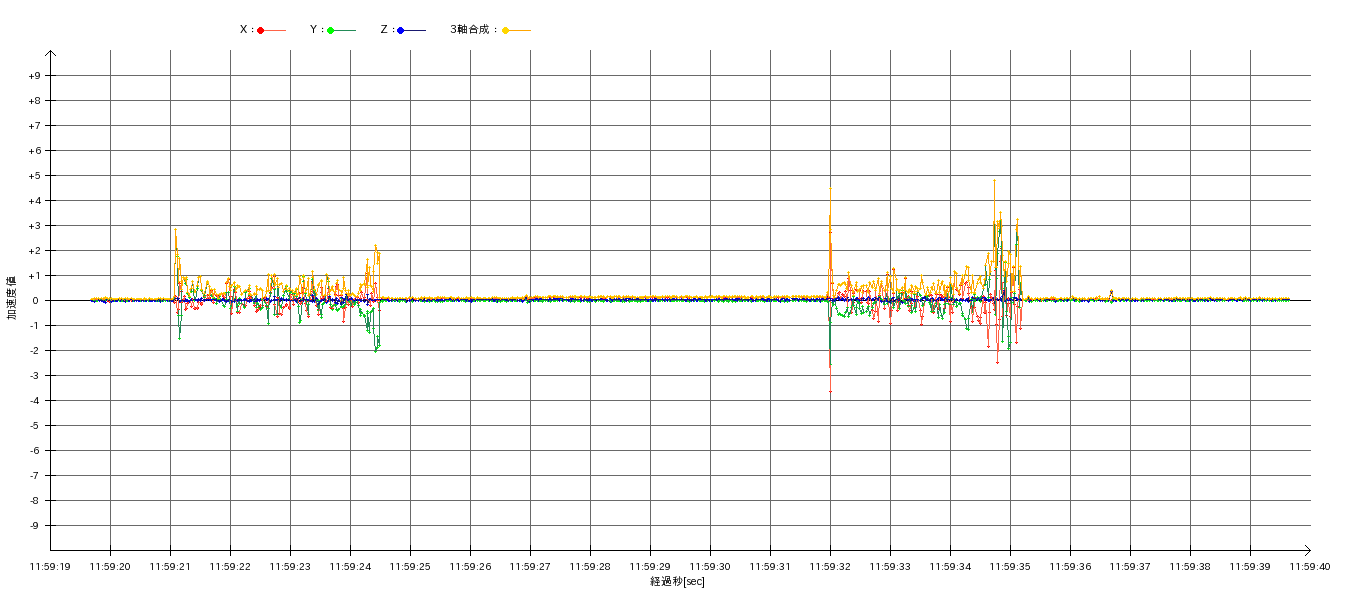Click the 11:59:40 time axis label

[x=1310, y=566]
